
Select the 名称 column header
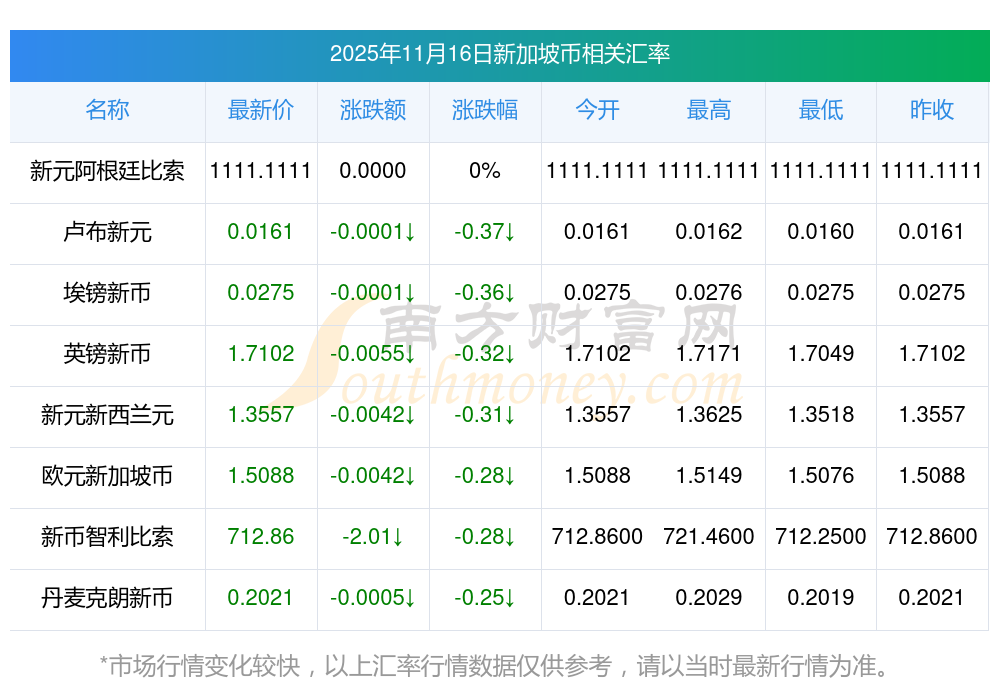(107, 110)
